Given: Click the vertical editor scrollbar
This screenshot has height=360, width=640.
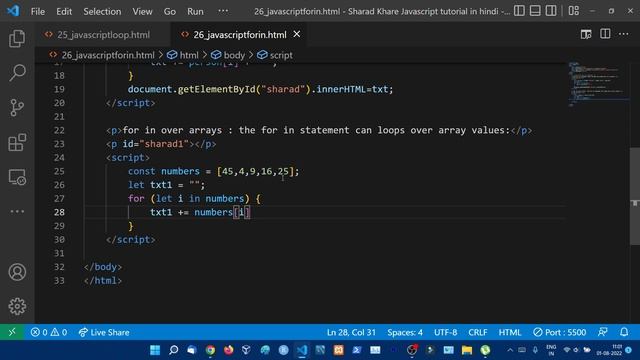Looking at the screenshot, I should click(635, 196).
